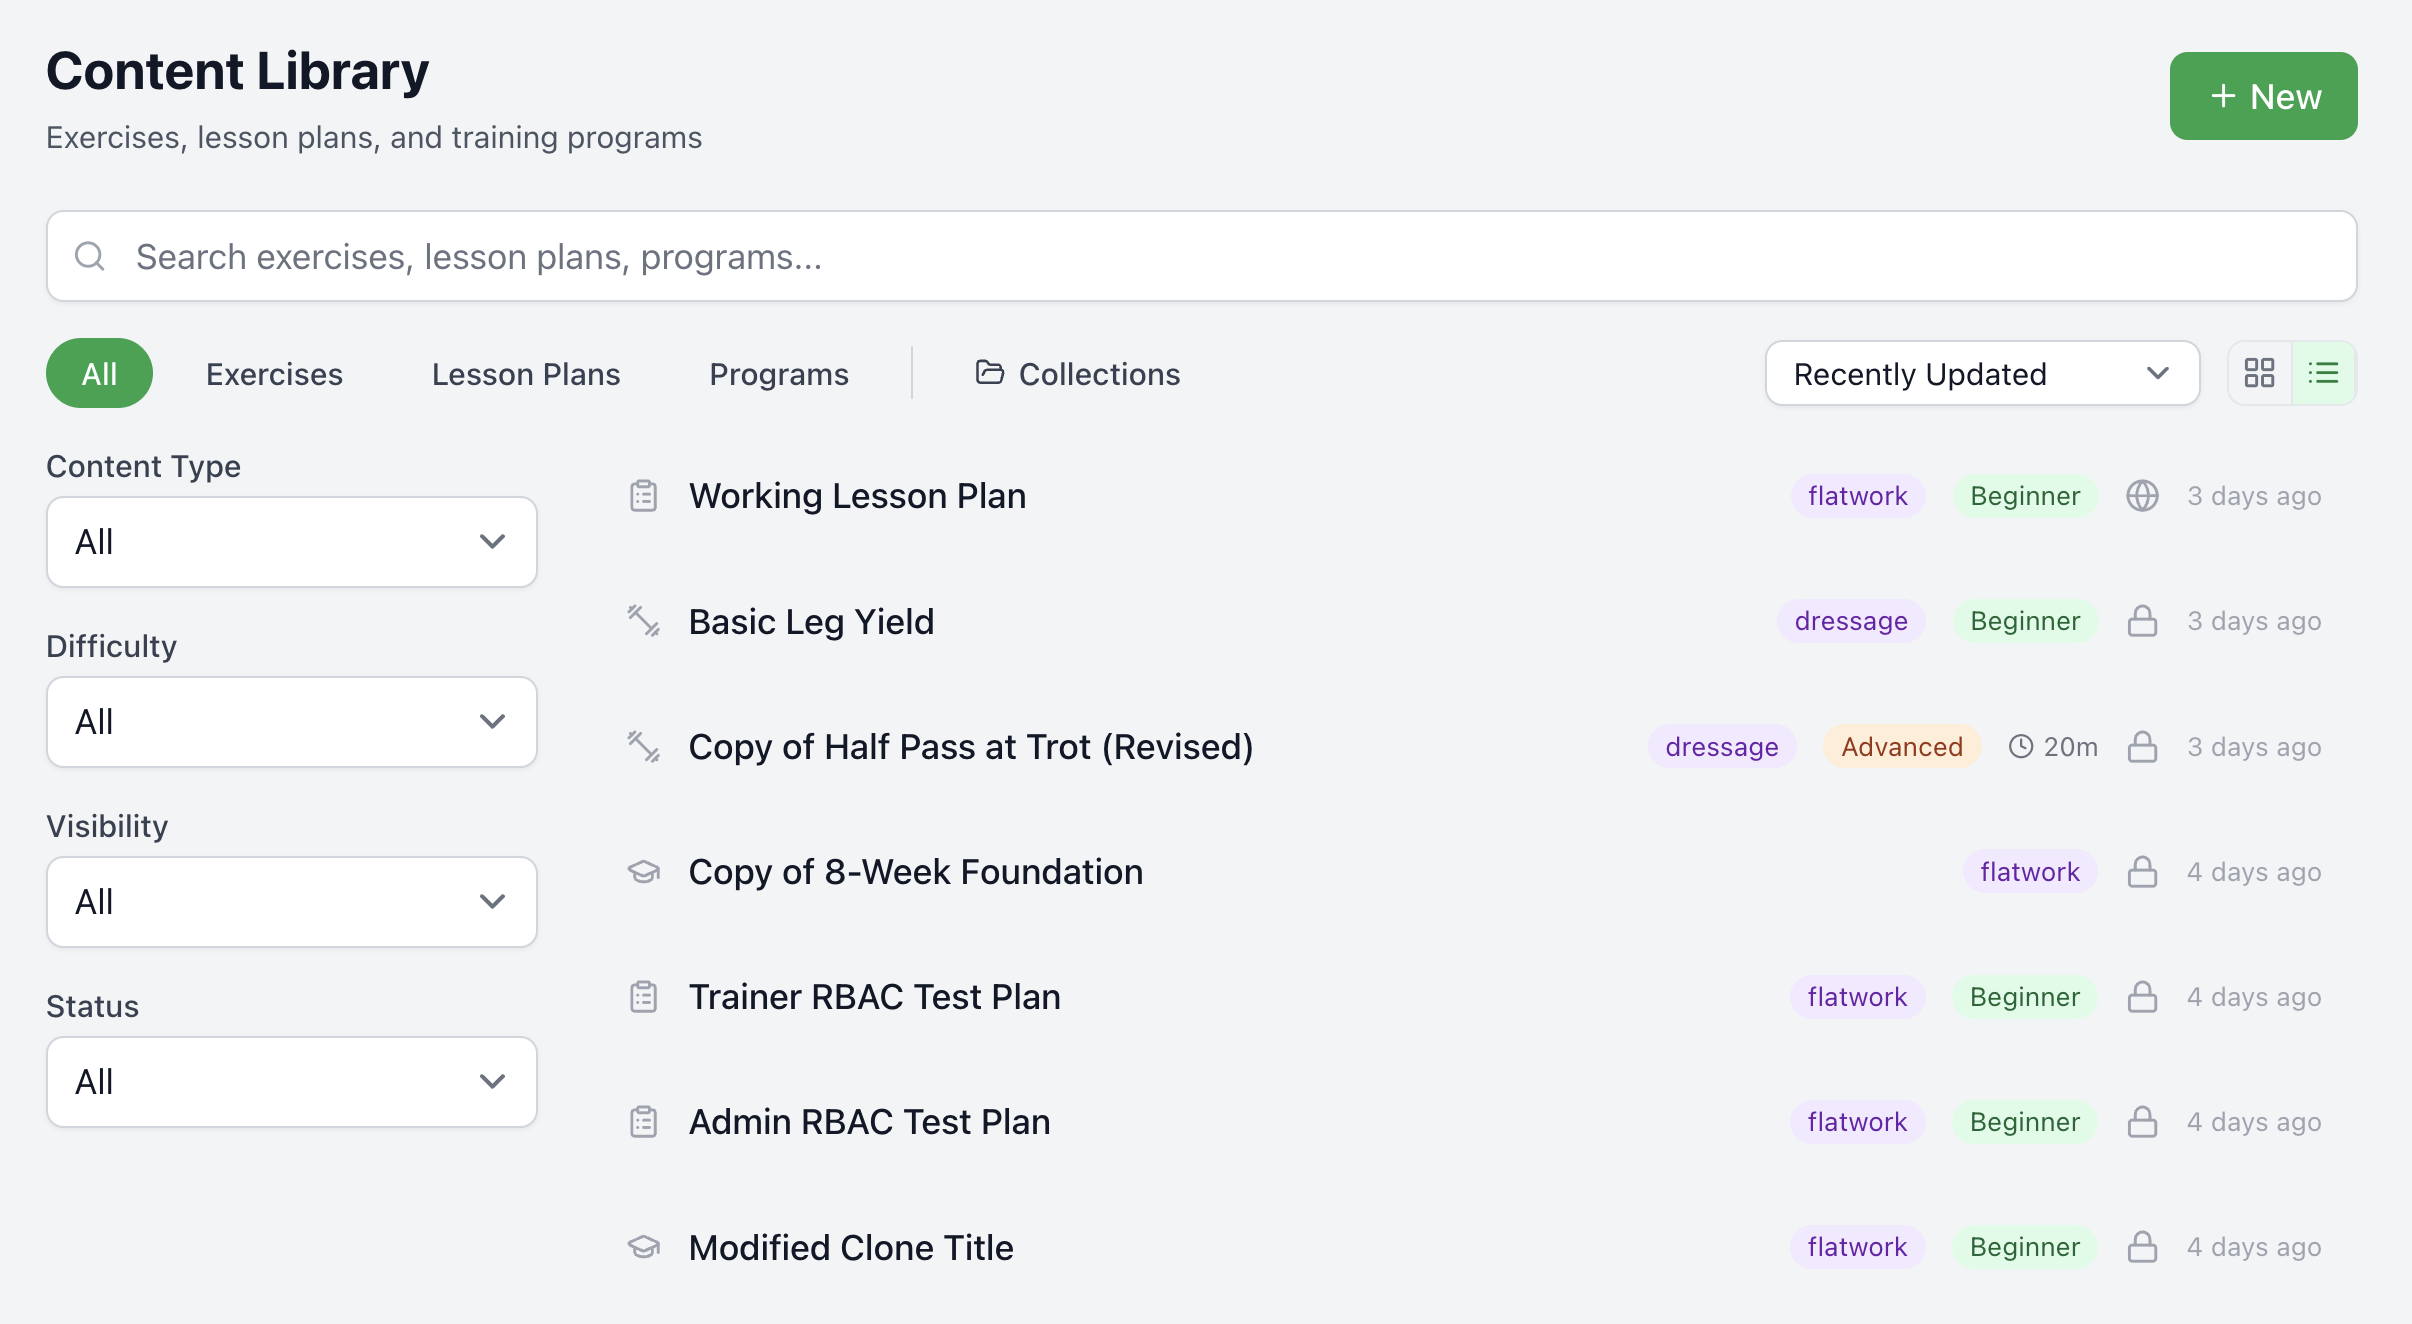Viewport: 2412px width, 1324px height.
Task: Open the Content Type dropdown
Action: coord(290,541)
